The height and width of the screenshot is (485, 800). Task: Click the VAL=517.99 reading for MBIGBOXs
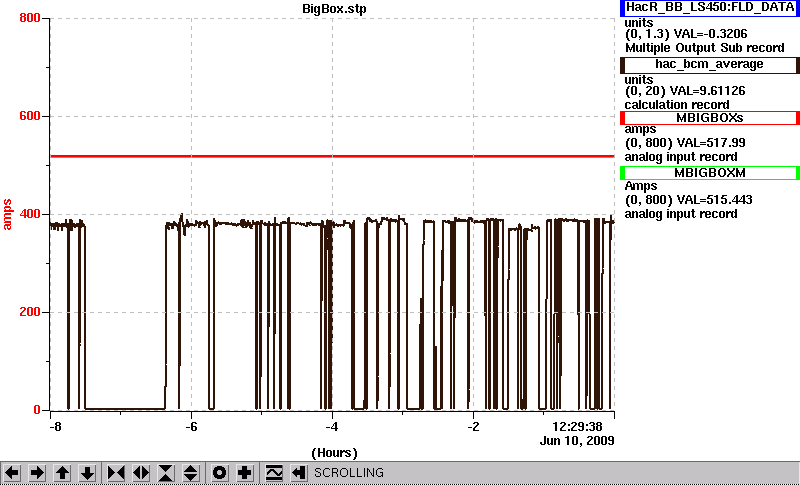pos(710,143)
